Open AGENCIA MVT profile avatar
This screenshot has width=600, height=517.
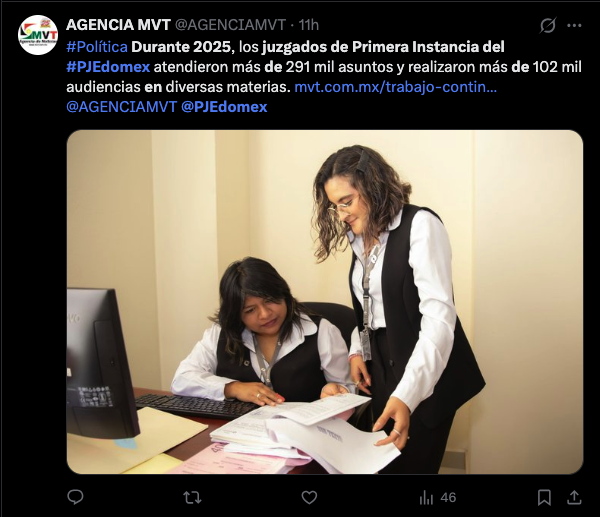click(x=38, y=35)
